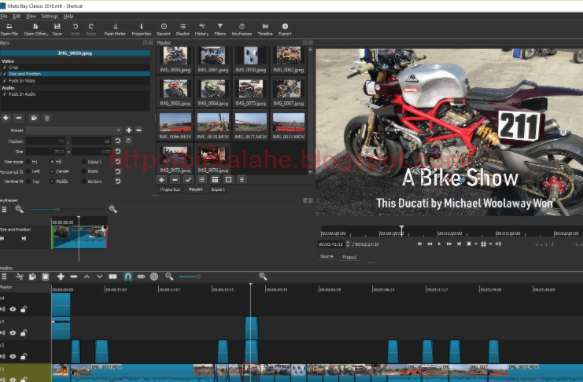
Task: Open the Export panel from the main toolbar
Action: coord(285,29)
